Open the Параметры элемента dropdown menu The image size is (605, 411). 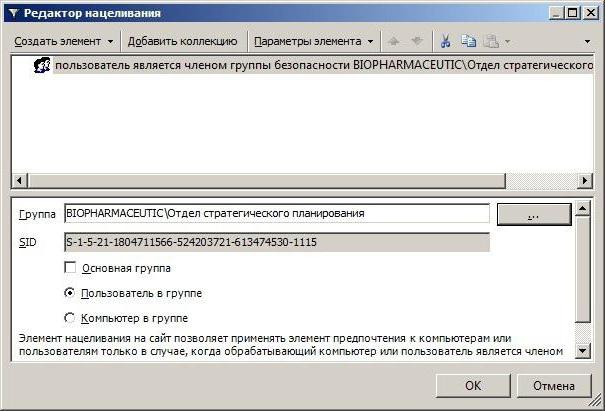[x=313, y=41]
